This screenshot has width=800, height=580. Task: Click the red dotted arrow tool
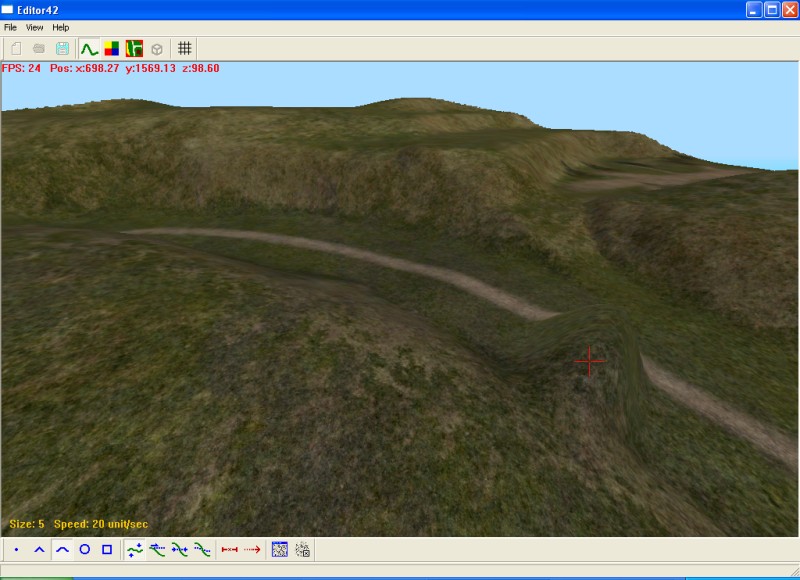(x=252, y=549)
